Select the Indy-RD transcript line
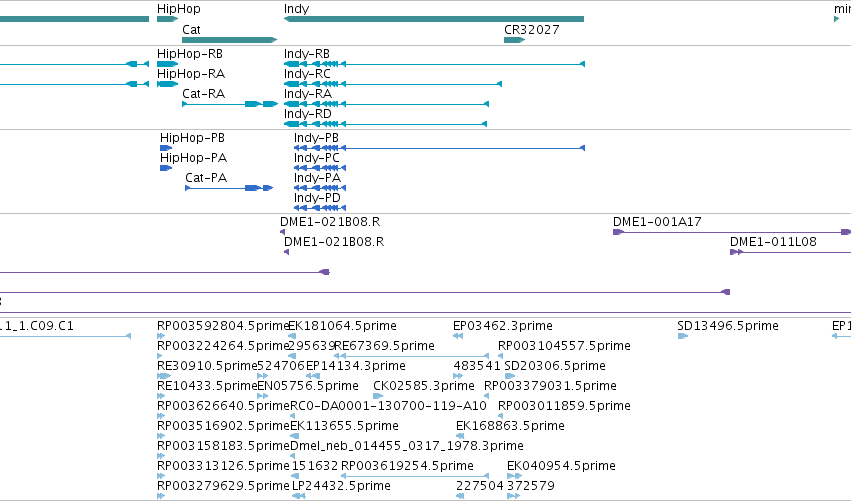This screenshot has height=501, width=851. coord(385,124)
